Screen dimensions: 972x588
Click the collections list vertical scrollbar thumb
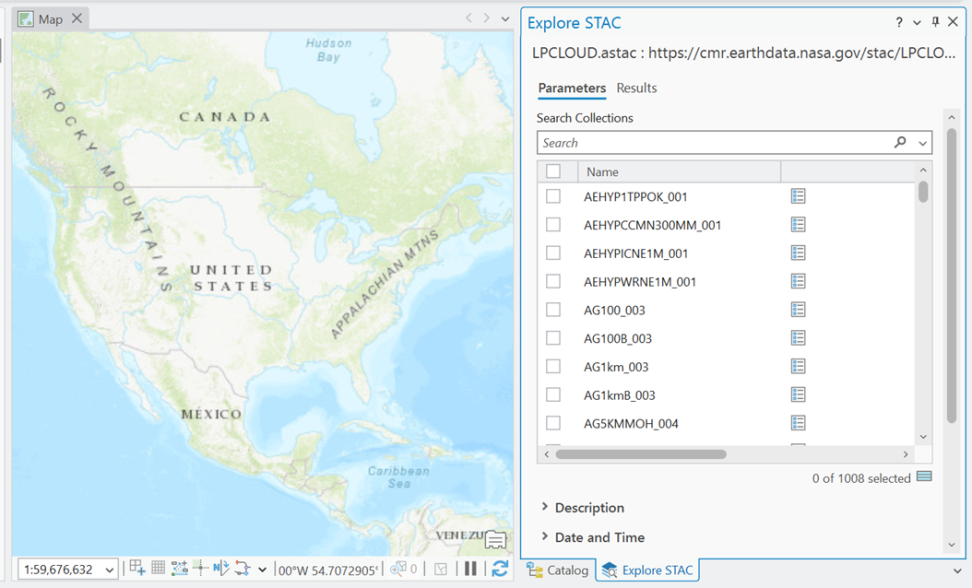[x=923, y=191]
